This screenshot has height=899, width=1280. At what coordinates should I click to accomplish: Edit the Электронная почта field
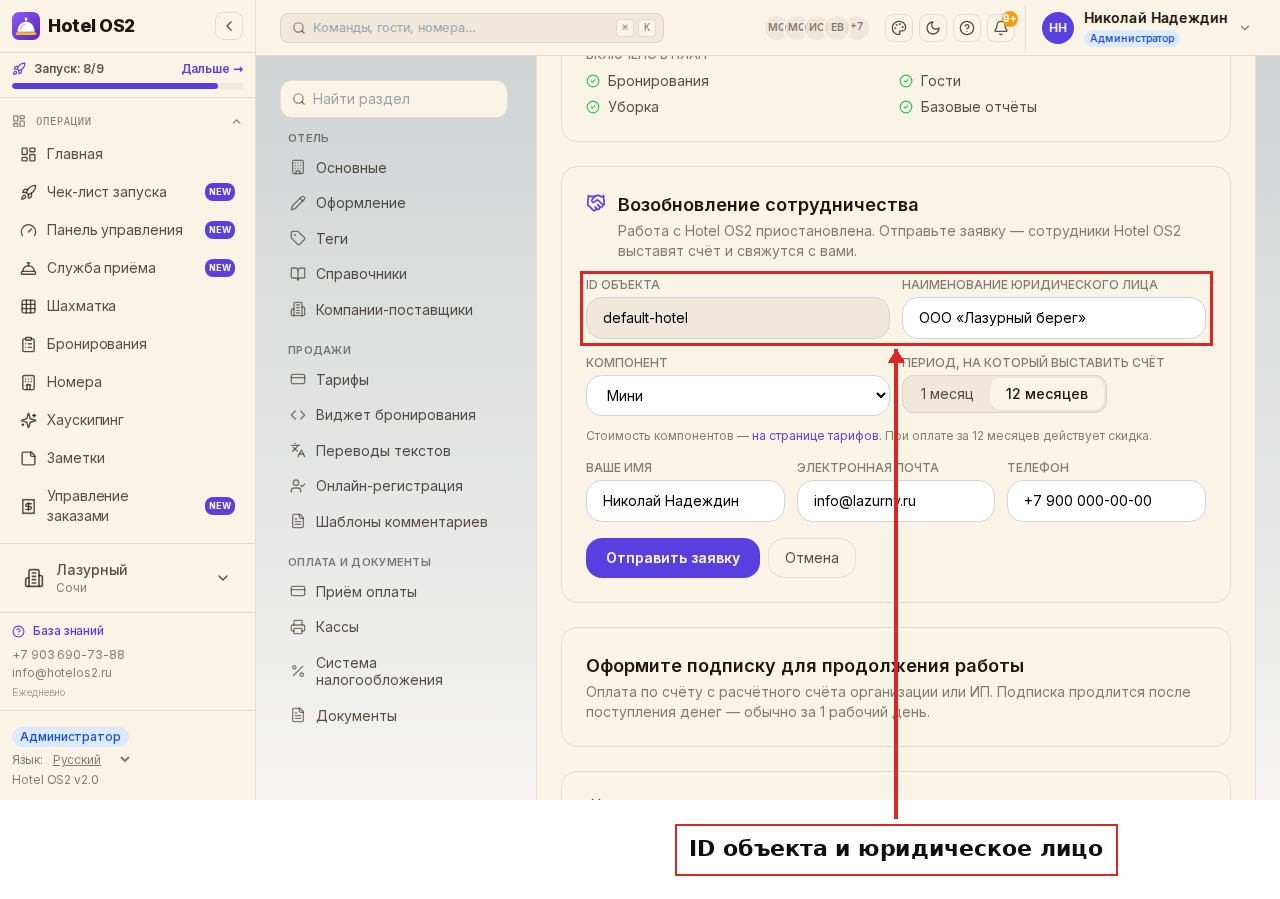point(896,501)
